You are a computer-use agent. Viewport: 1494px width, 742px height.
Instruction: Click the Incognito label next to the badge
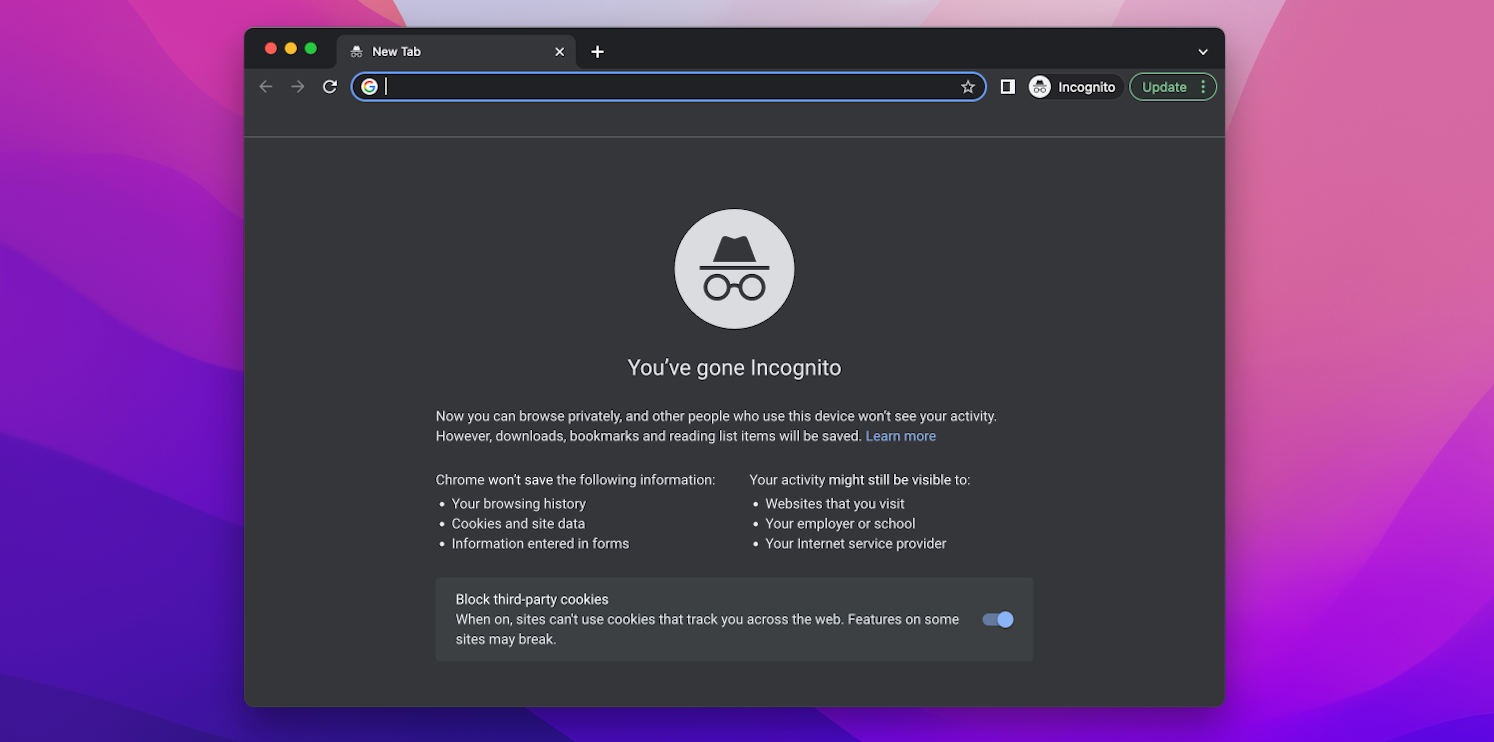pos(1088,86)
